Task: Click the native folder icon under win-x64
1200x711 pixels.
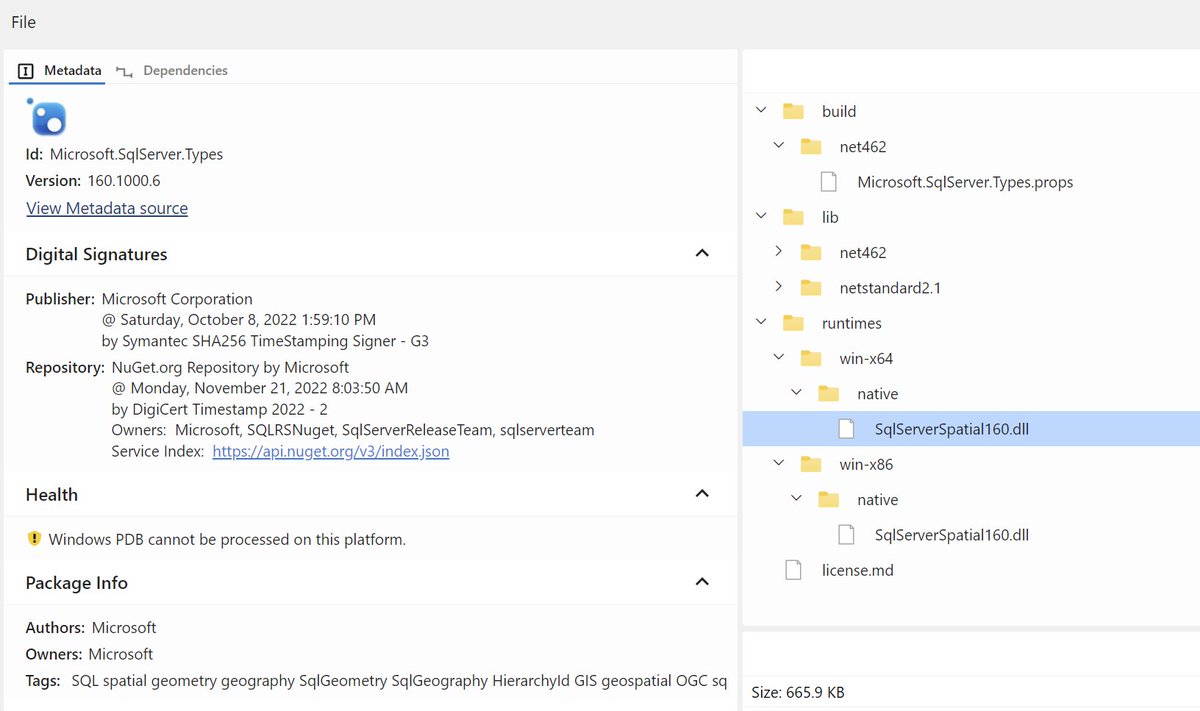Action: (829, 394)
